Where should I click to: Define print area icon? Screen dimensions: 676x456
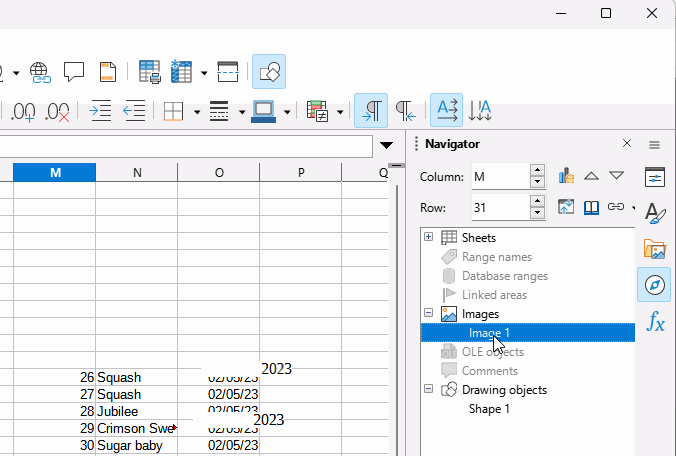150,72
